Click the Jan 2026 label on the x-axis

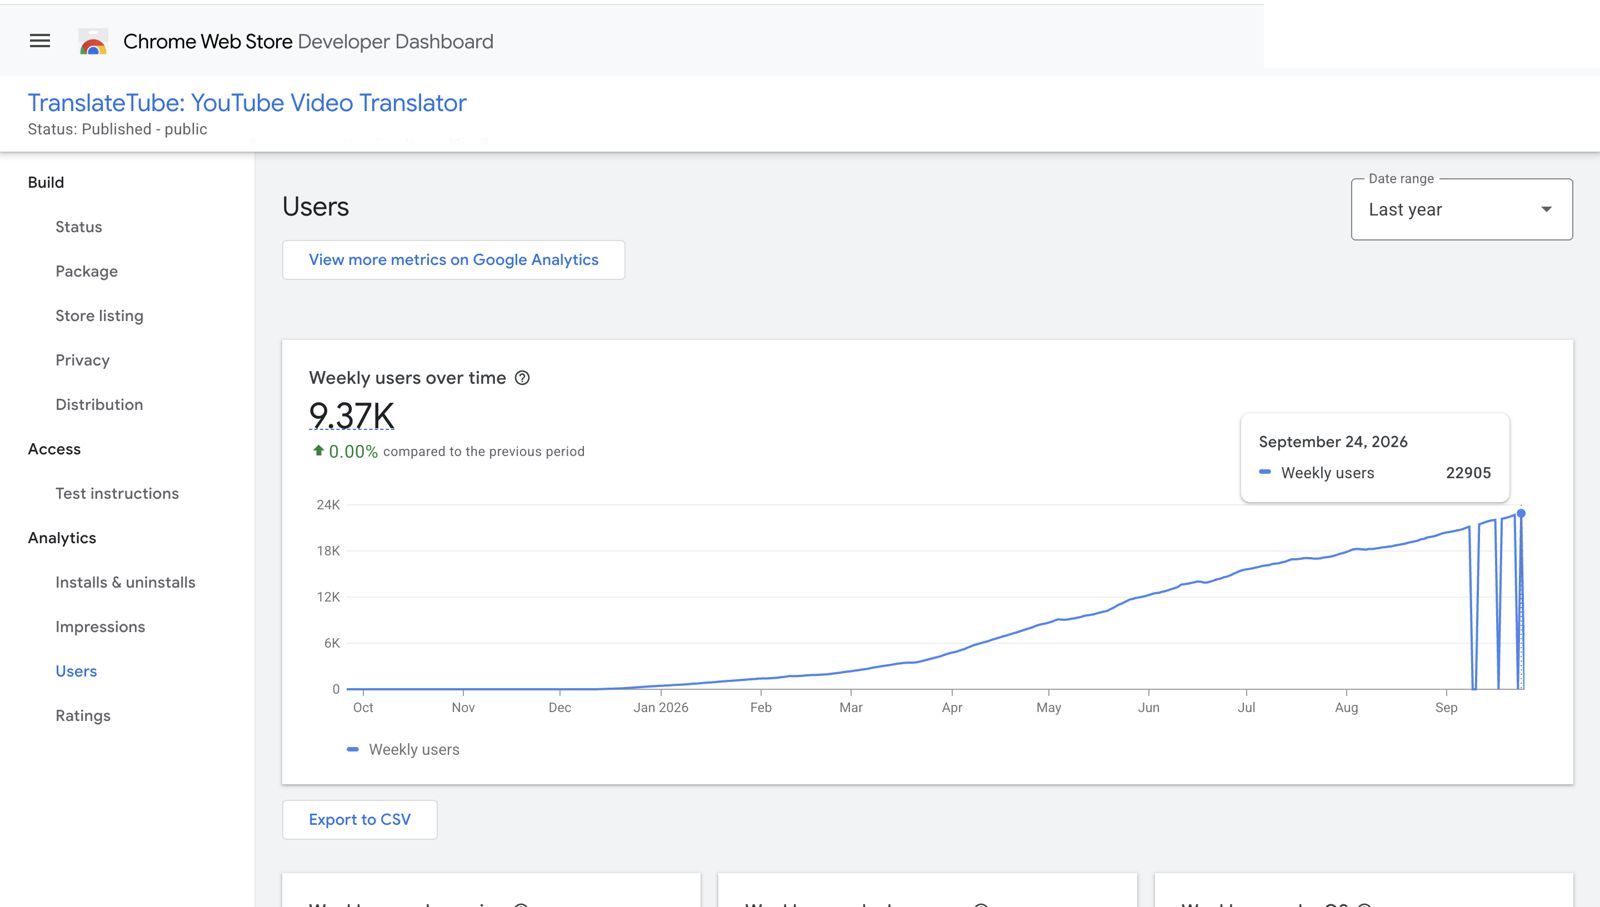661,708
